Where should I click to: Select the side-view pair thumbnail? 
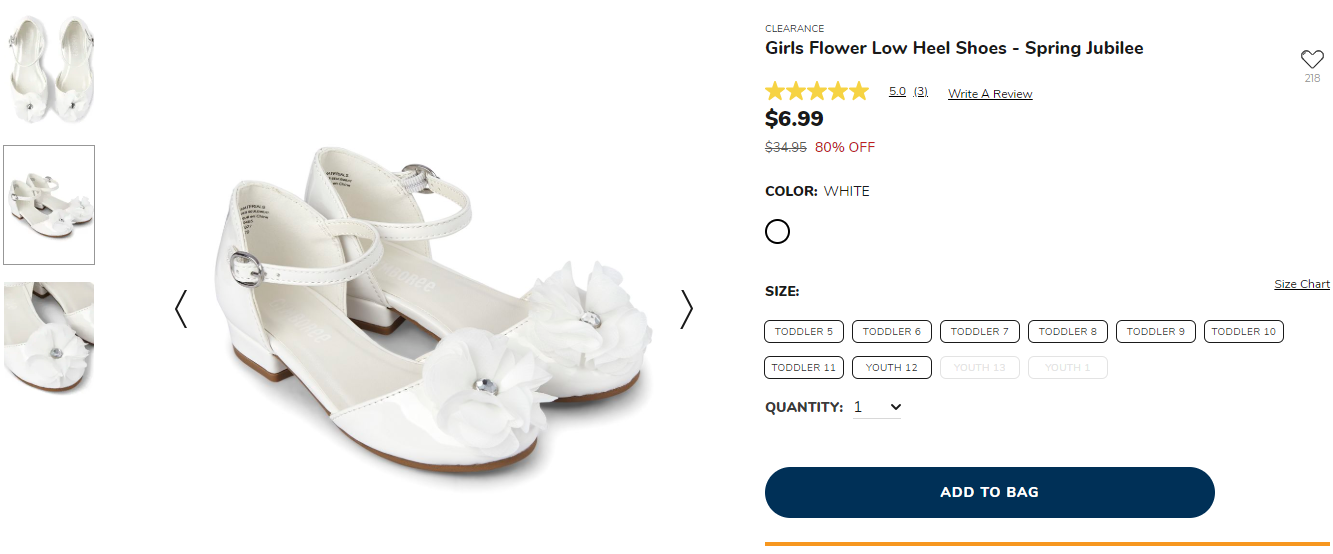tap(49, 205)
